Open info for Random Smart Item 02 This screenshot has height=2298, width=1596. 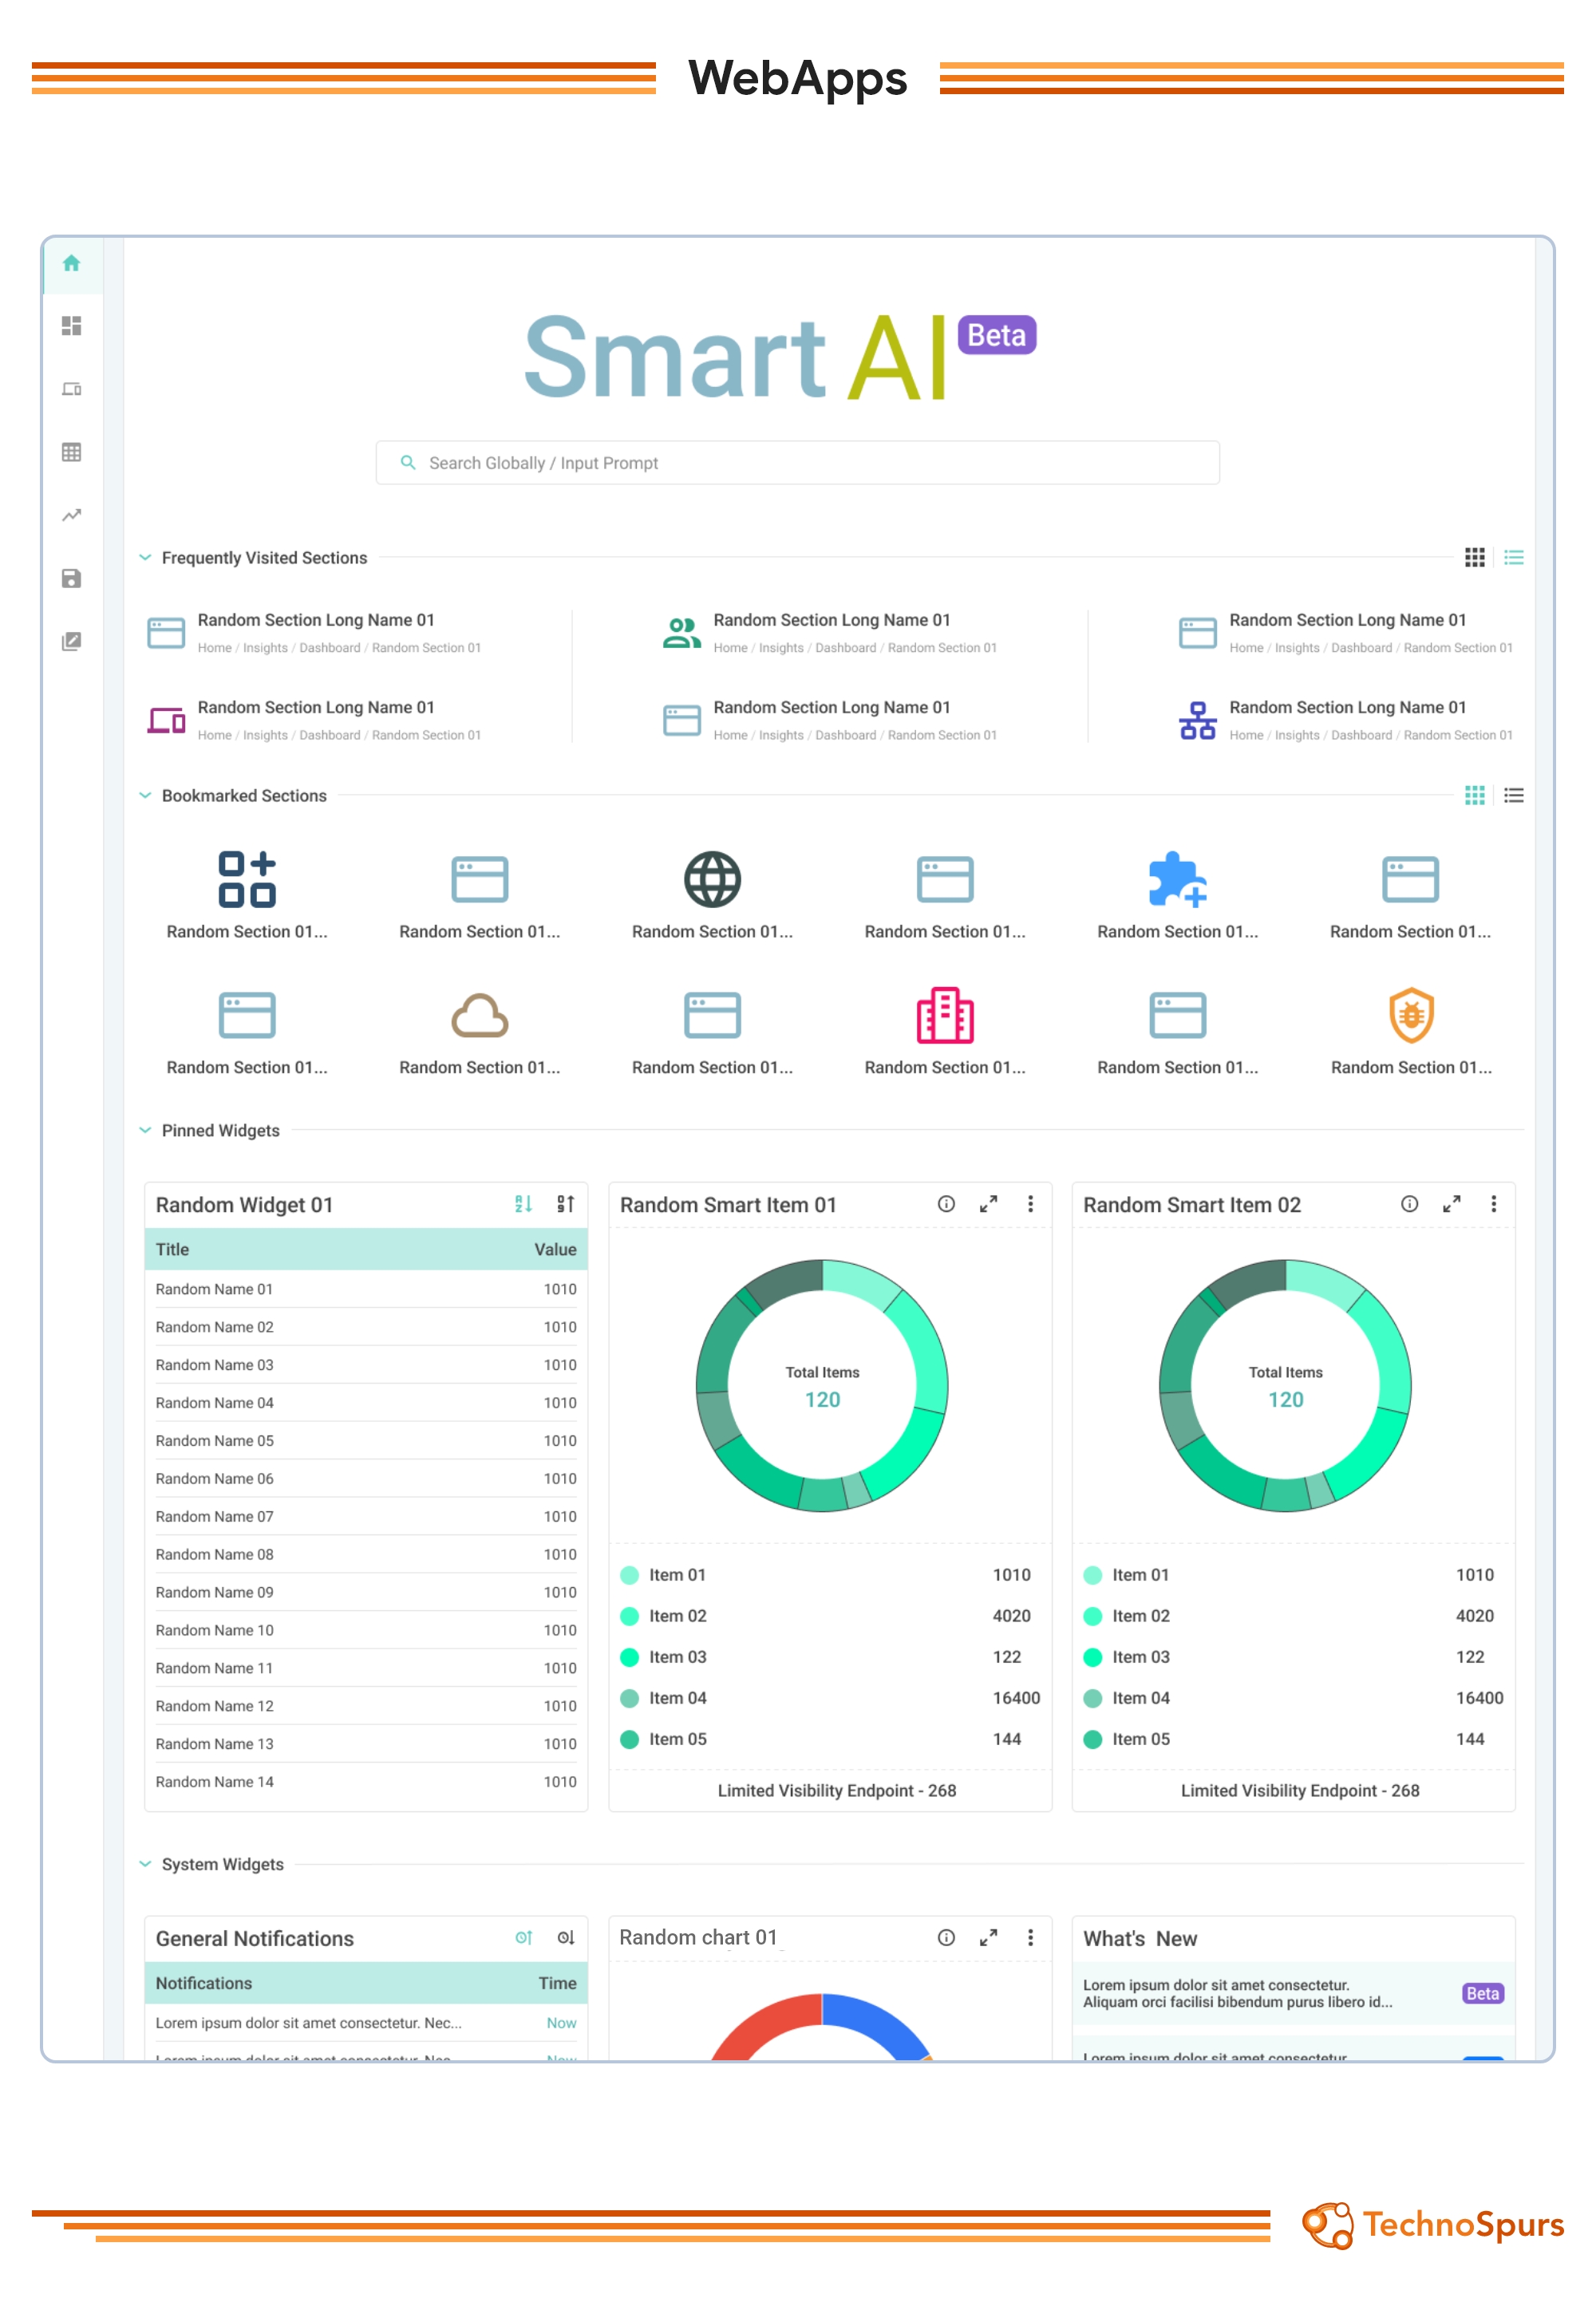coord(1409,1204)
